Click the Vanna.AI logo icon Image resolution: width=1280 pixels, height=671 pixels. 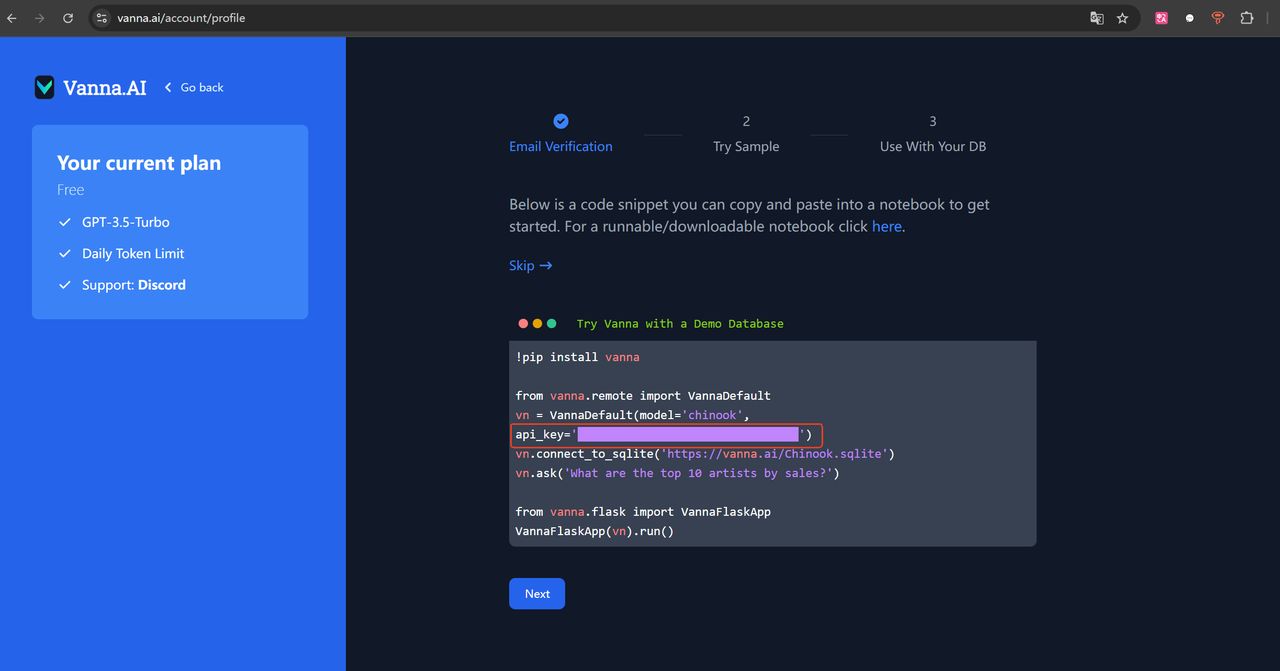(44, 87)
